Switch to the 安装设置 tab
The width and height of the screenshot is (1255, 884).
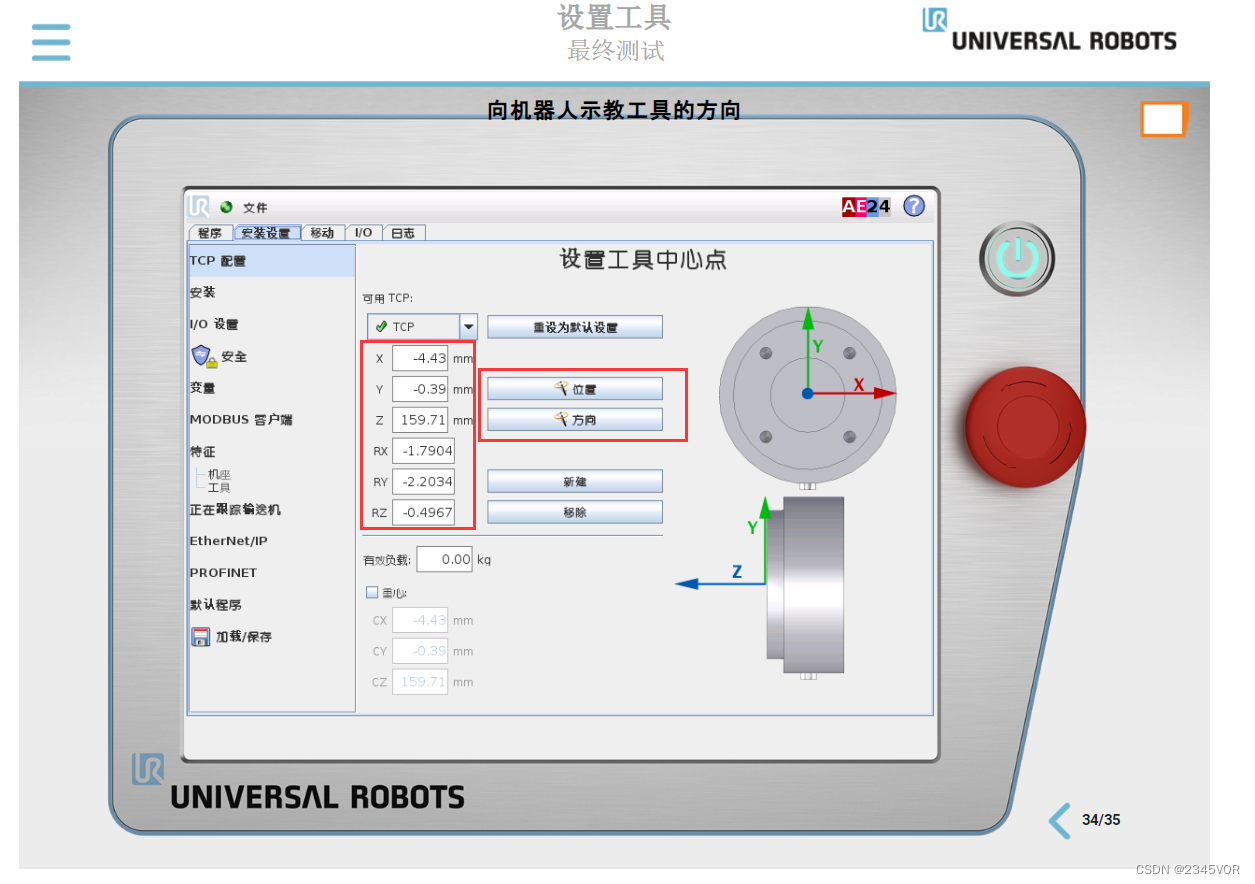point(267,232)
